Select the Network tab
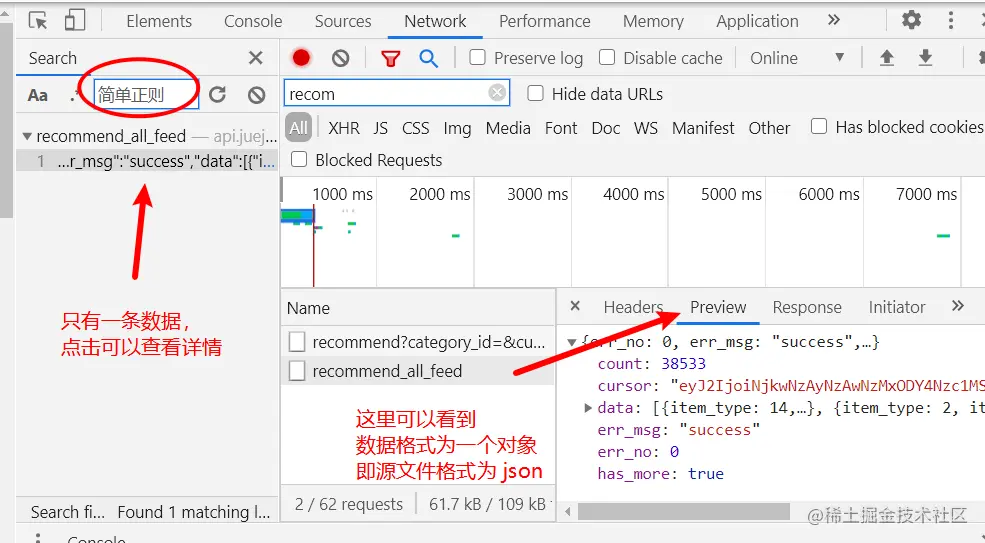 coord(435,21)
